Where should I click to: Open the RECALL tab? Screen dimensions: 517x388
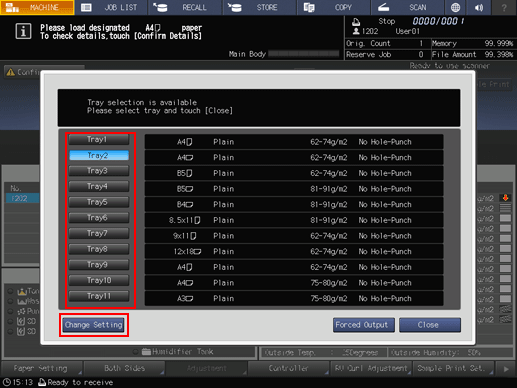(x=185, y=7)
